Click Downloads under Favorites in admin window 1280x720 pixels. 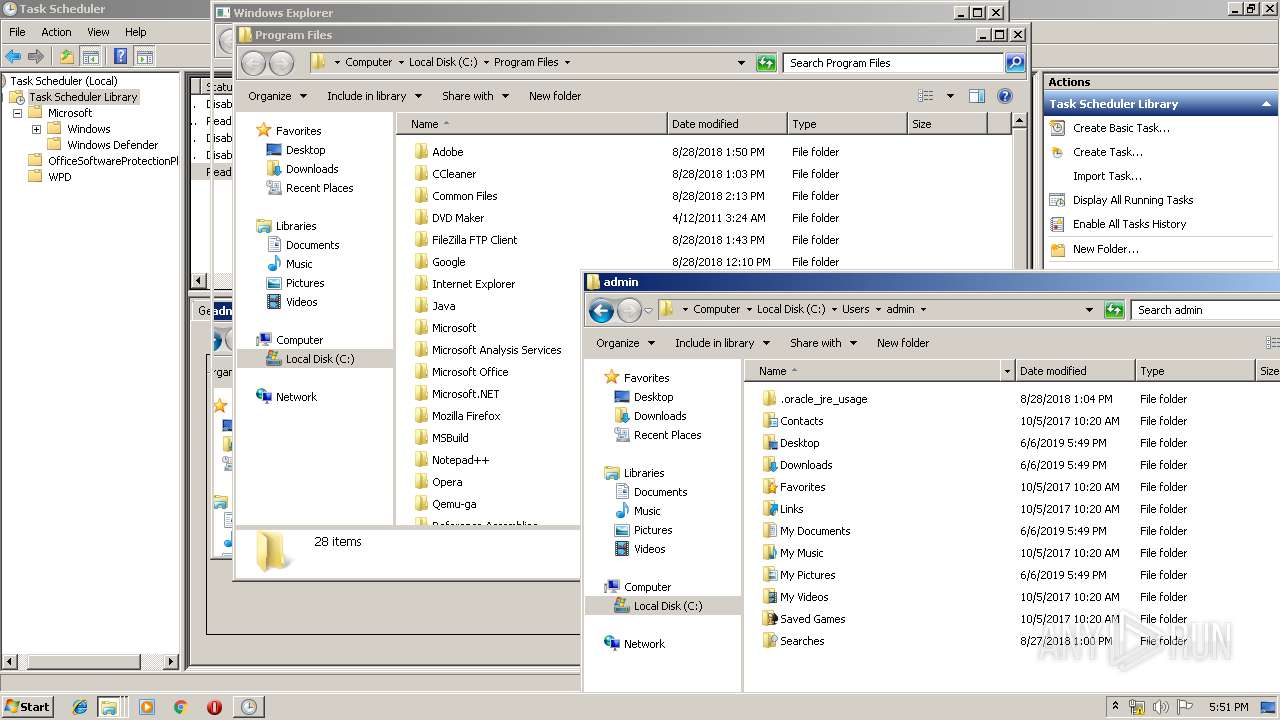click(660, 416)
